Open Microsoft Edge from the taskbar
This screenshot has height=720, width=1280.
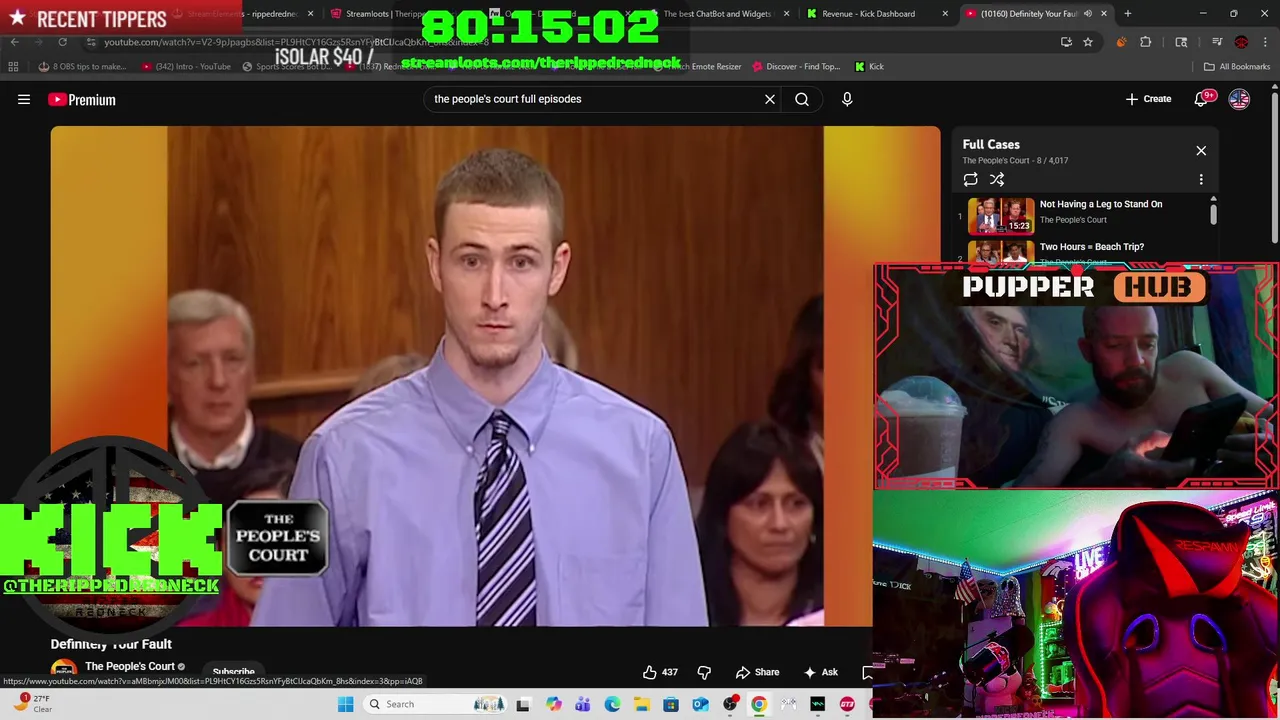pyautogui.click(x=612, y=704)
